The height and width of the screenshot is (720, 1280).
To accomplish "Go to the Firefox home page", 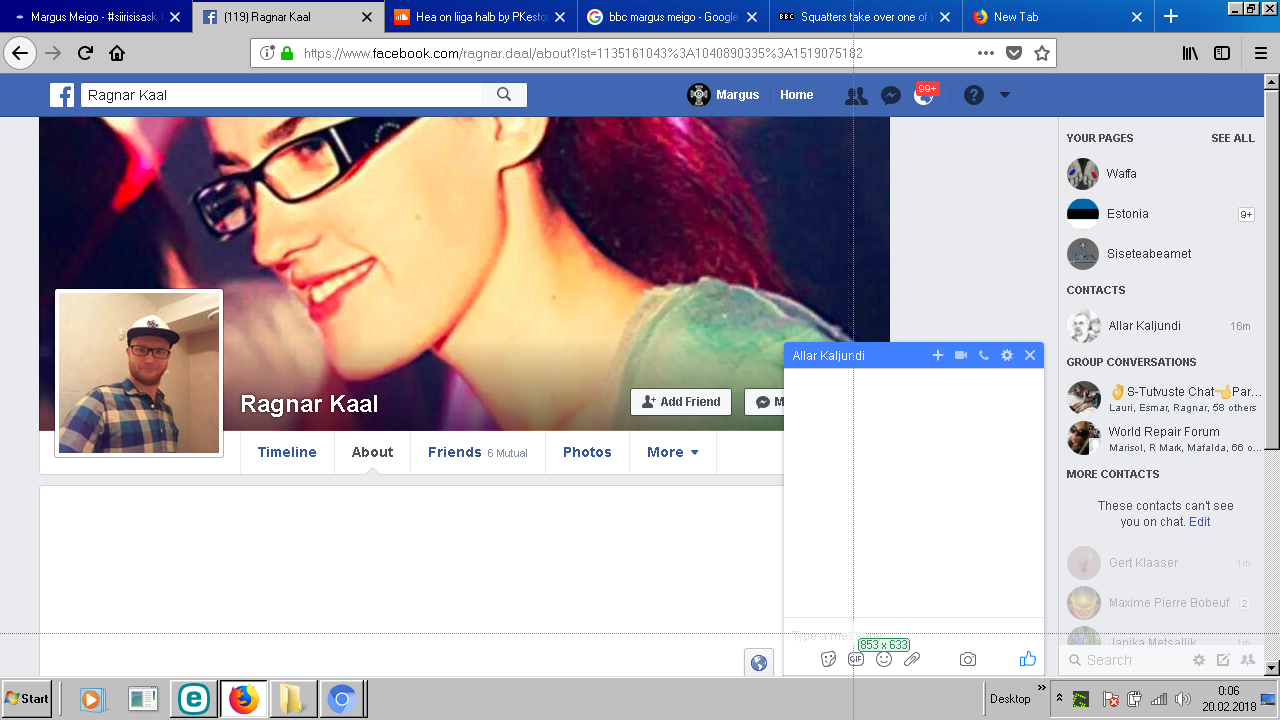I will pos(117,53).
